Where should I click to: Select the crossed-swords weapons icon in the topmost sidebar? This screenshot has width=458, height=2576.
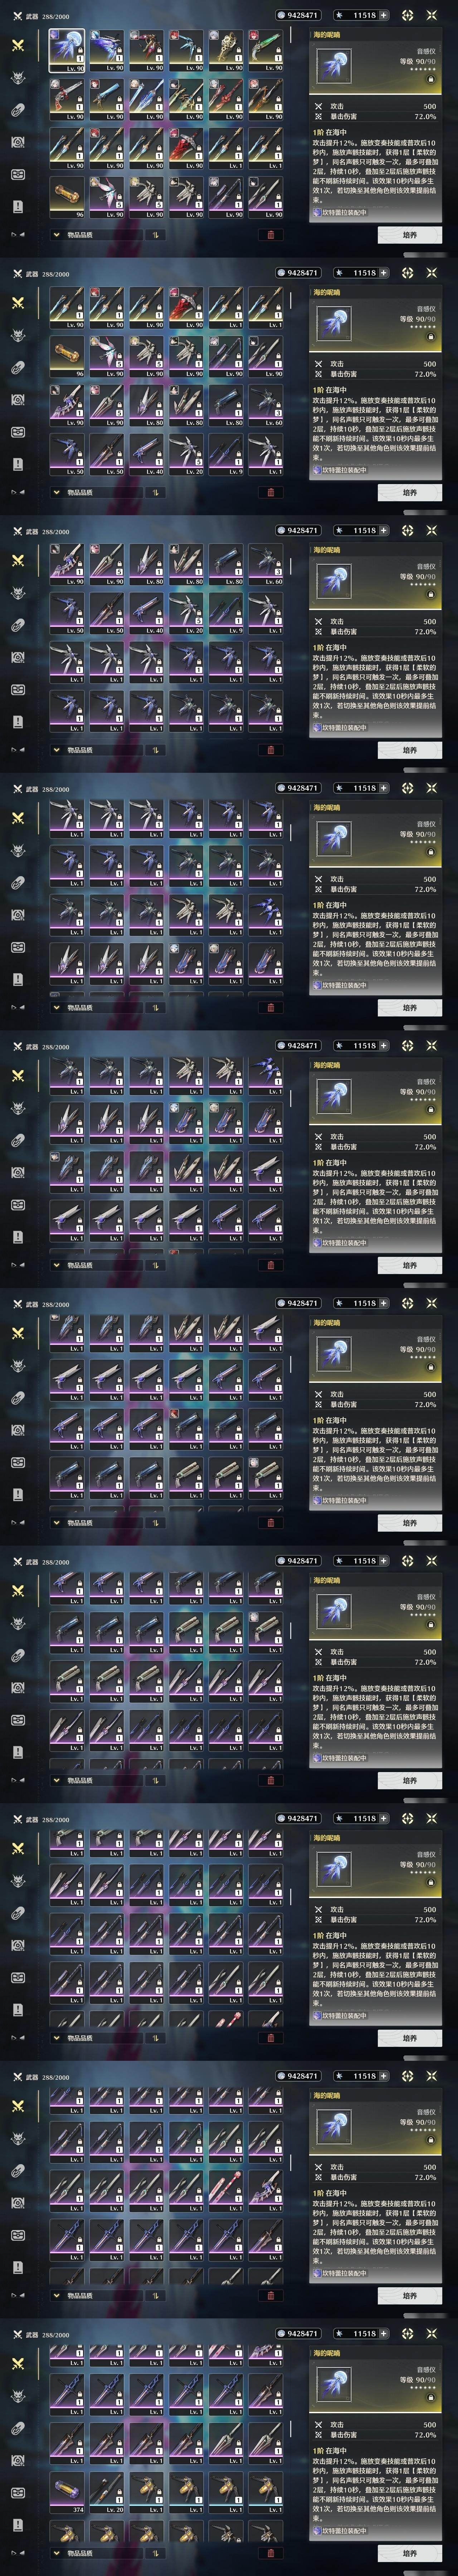click(17, 46)
